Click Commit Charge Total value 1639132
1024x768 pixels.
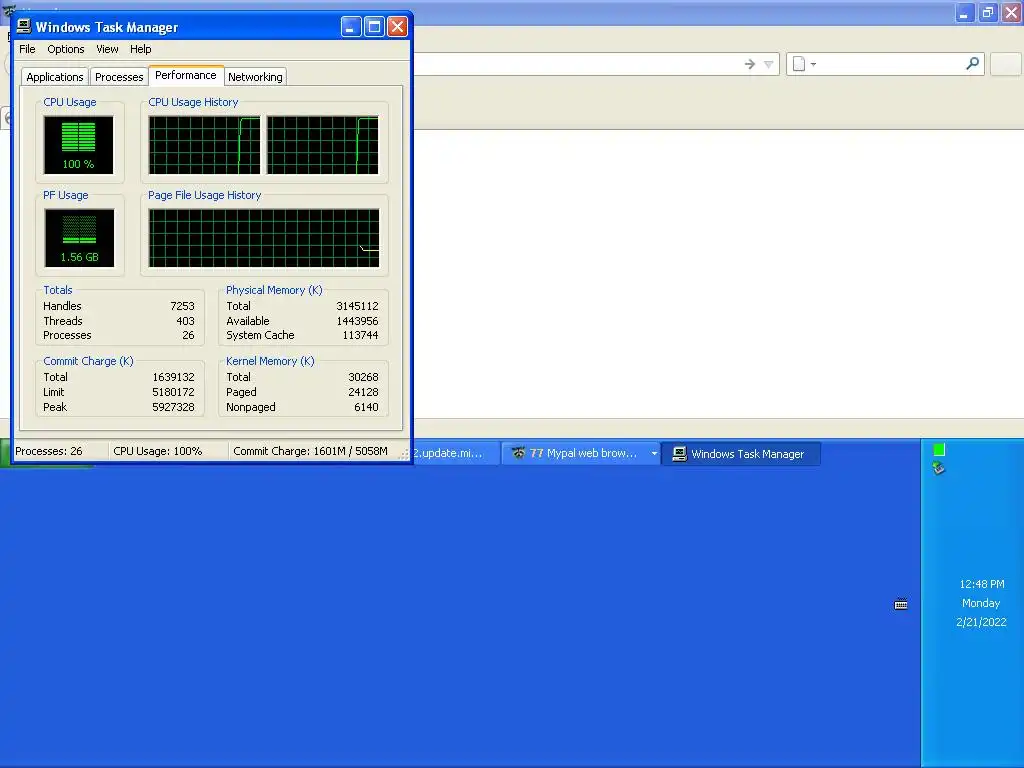tap(173, 377)
